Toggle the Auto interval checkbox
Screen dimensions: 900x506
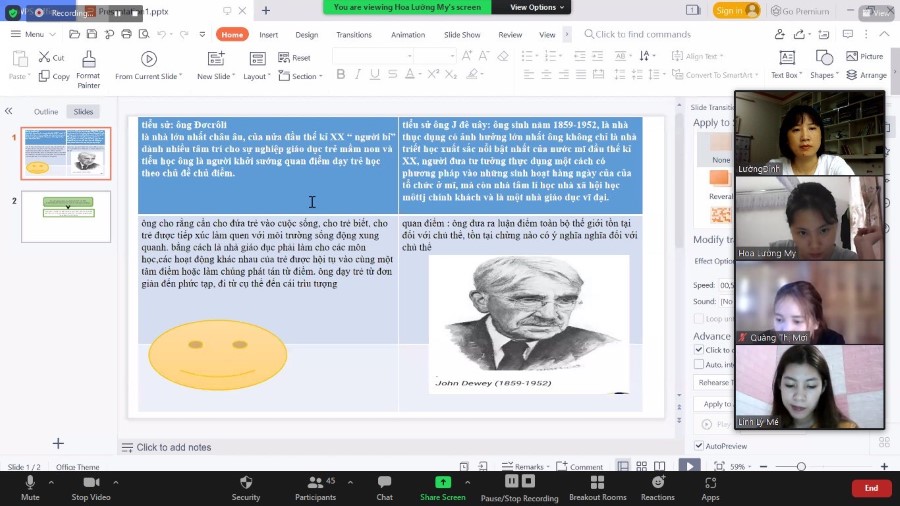pyautogui.click(x=699, y=364)
